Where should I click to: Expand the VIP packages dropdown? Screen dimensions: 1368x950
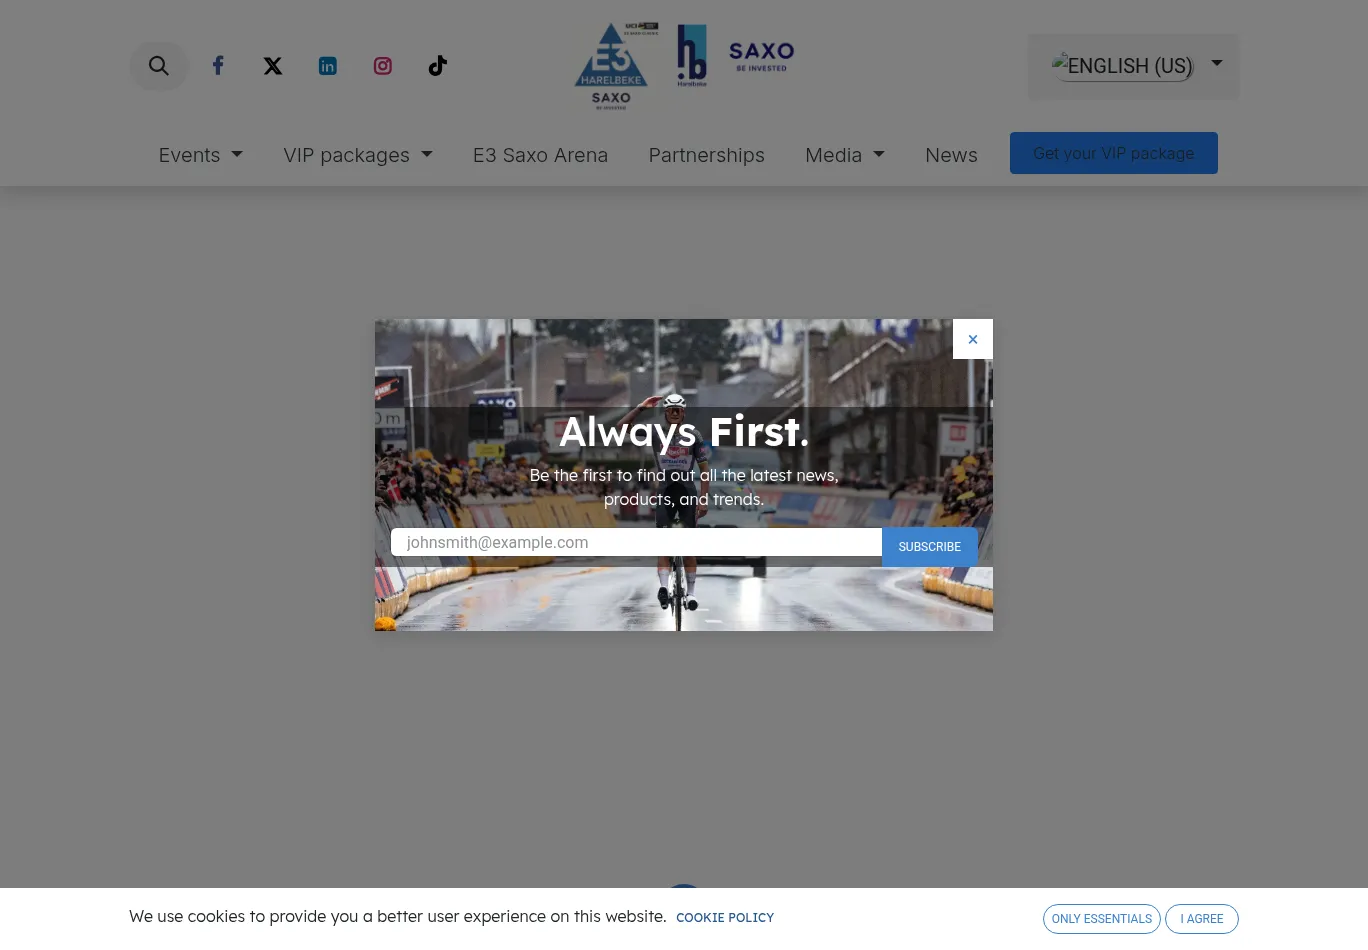357,155
